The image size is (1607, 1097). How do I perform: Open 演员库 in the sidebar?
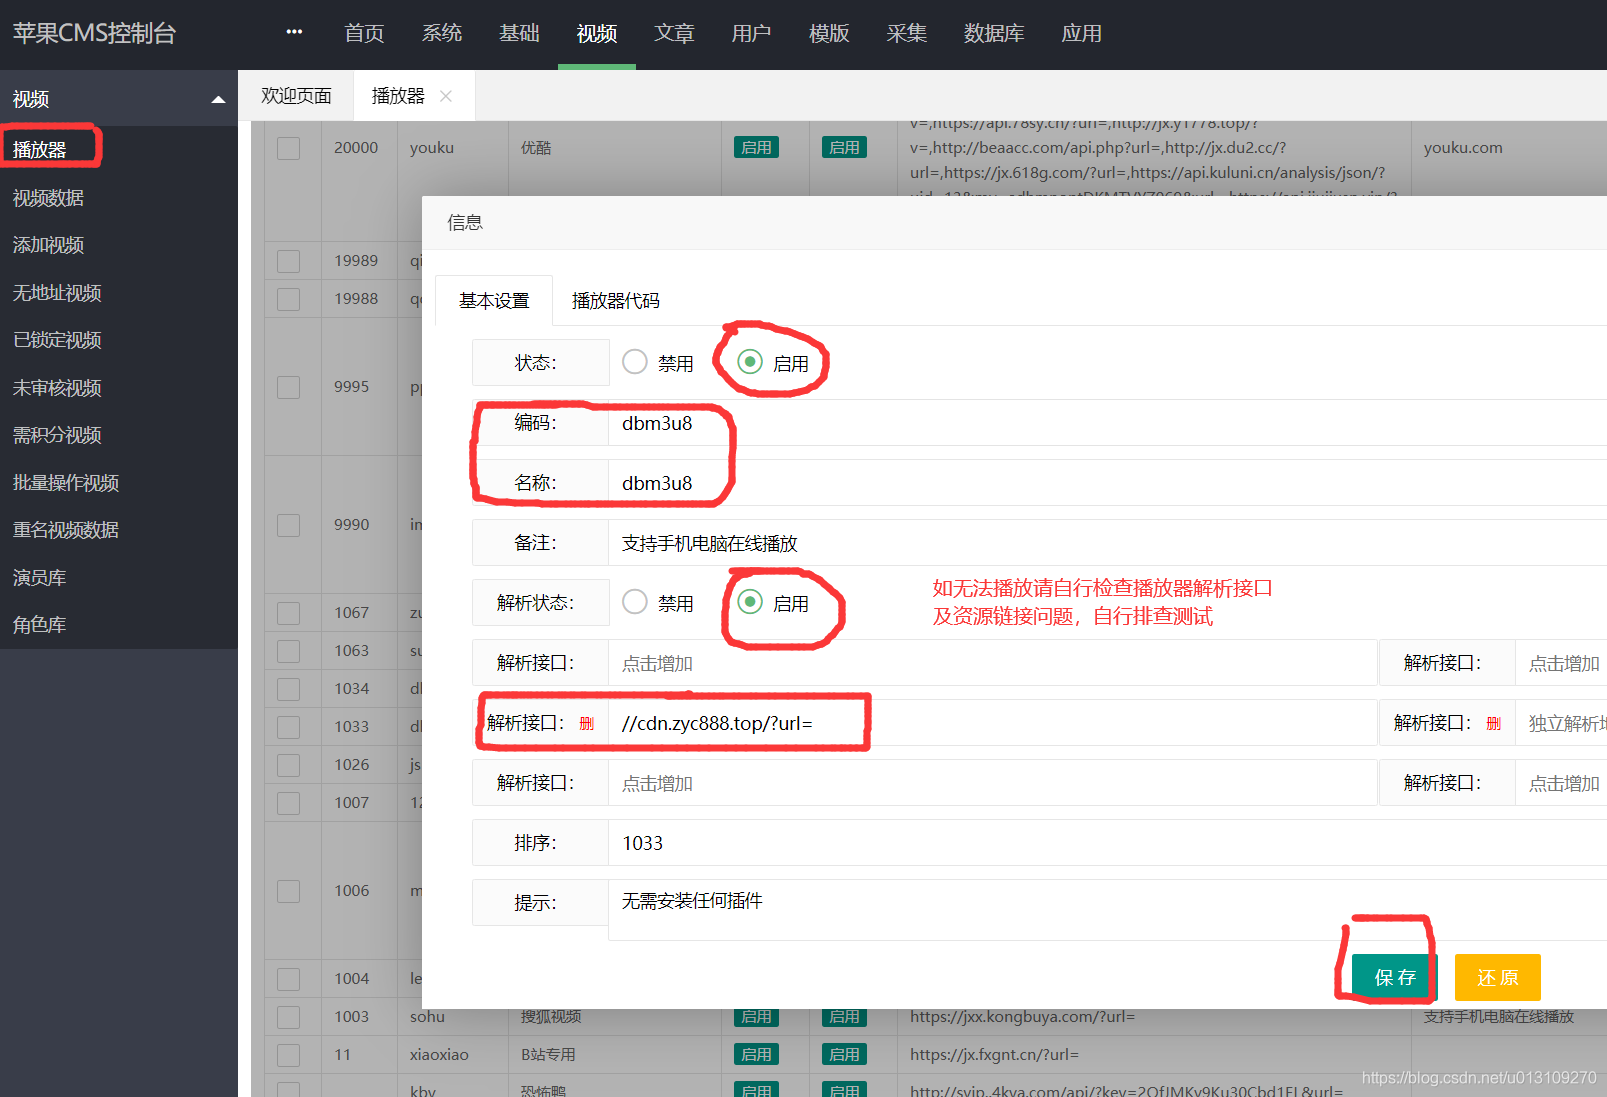click(40, 578)
